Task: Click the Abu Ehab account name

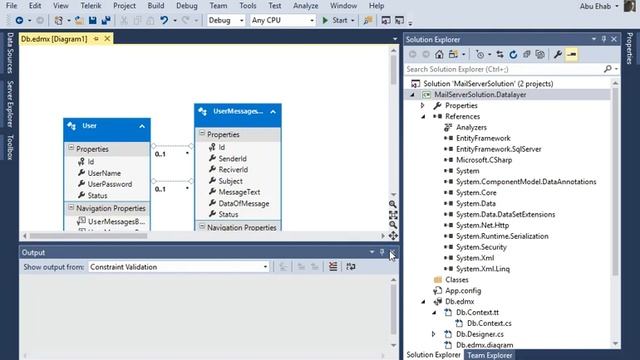Action: tap(595, 6)
